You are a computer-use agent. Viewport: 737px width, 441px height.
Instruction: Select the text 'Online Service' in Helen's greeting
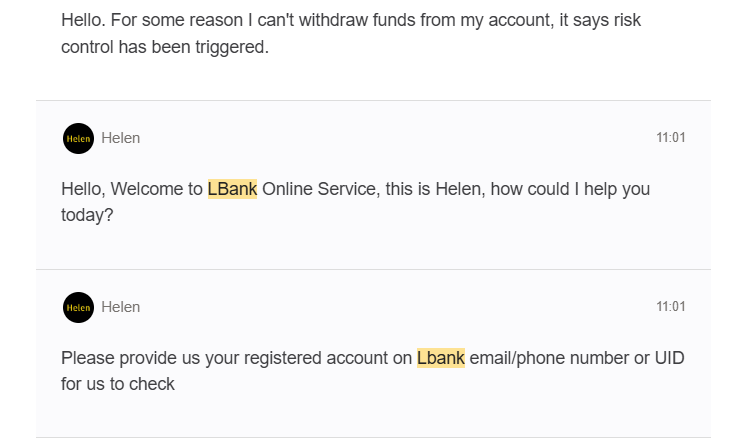point(320,189)
